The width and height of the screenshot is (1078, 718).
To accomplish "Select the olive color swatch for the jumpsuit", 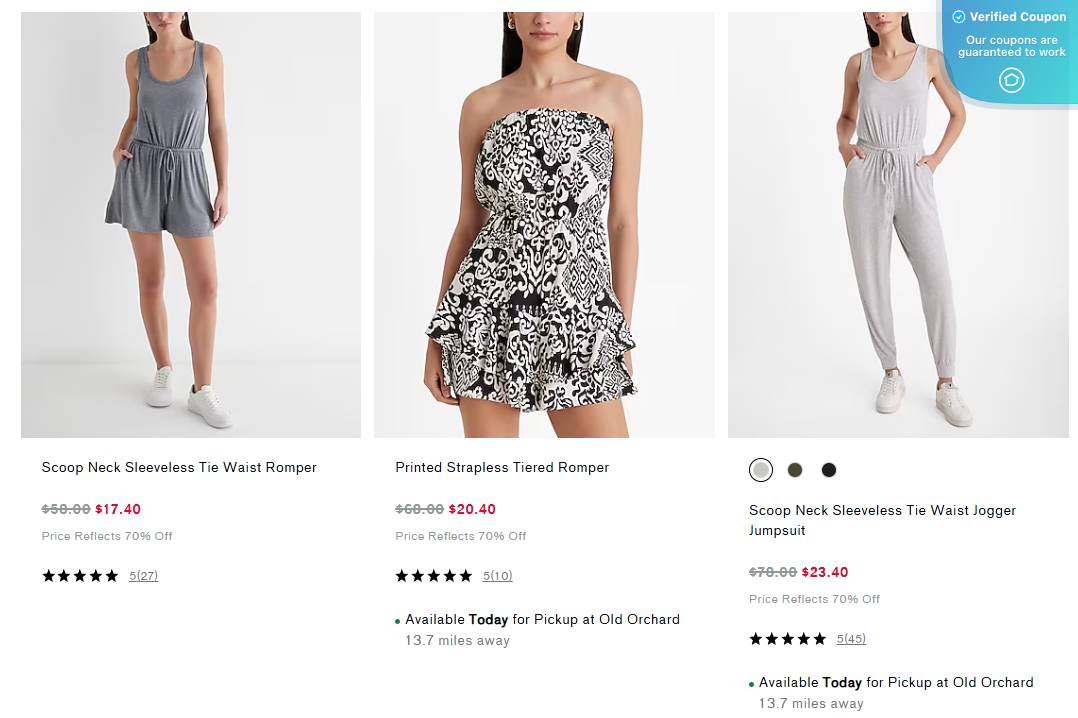I will coord(795,469).
